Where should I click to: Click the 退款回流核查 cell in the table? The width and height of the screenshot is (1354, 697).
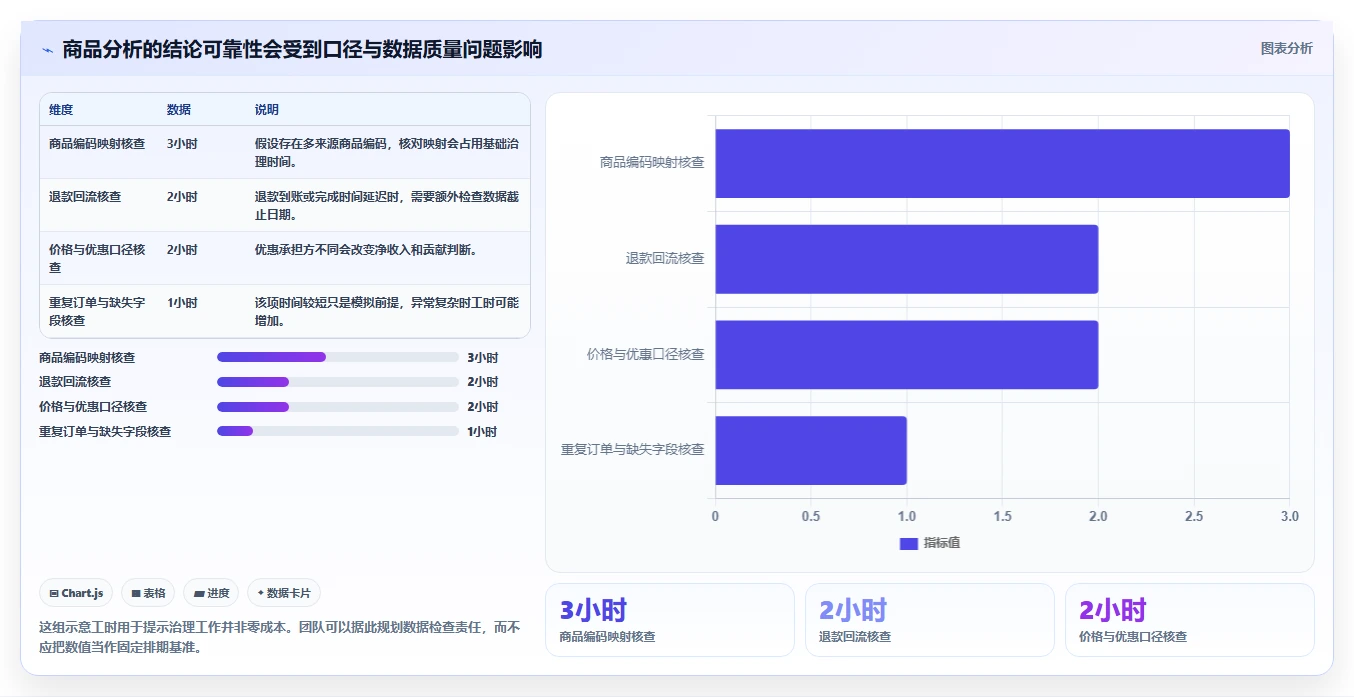click(x=85, y=197)
